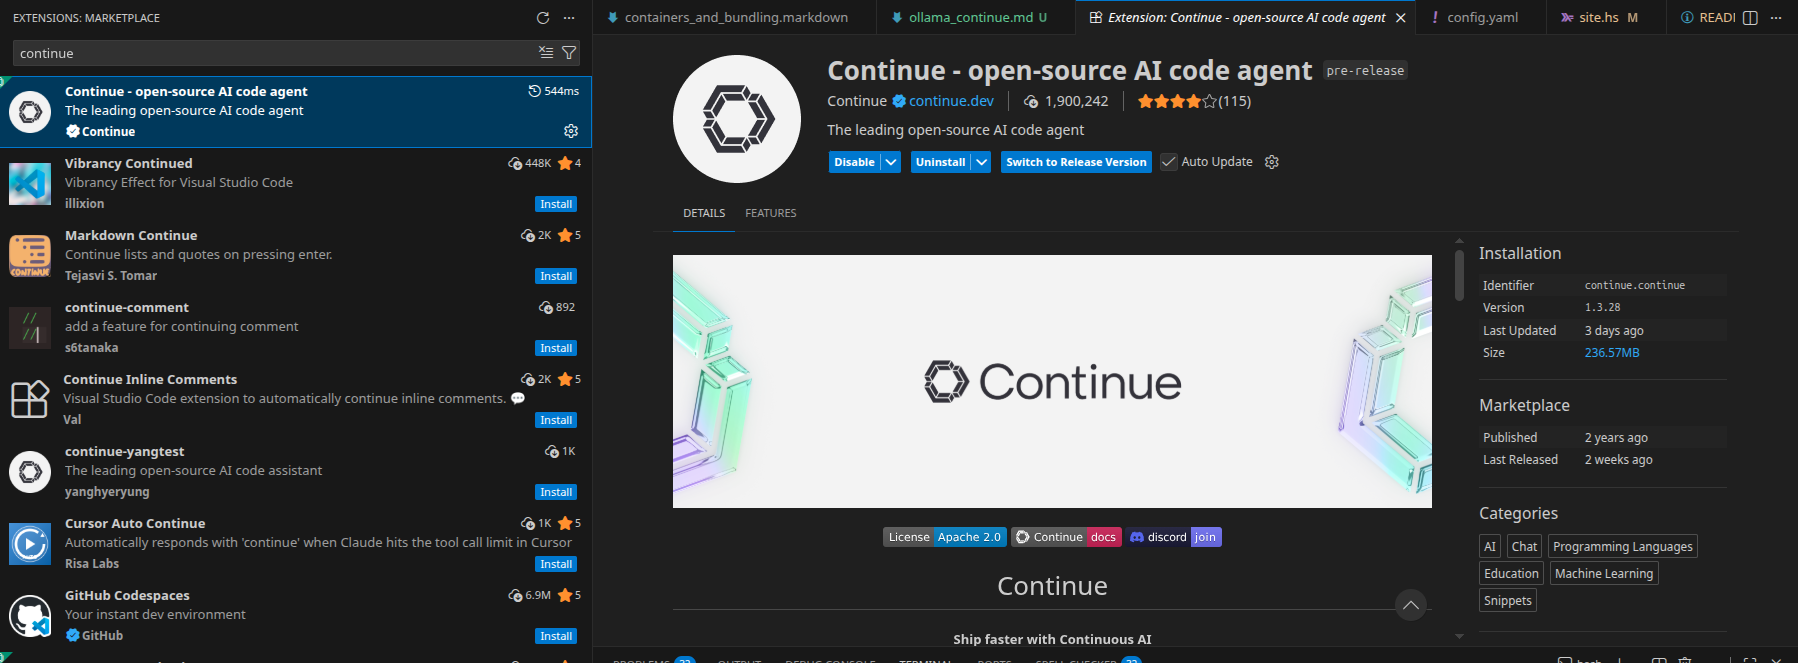
Task: Click the version value 1.3.28
Action: [1603, 308]
